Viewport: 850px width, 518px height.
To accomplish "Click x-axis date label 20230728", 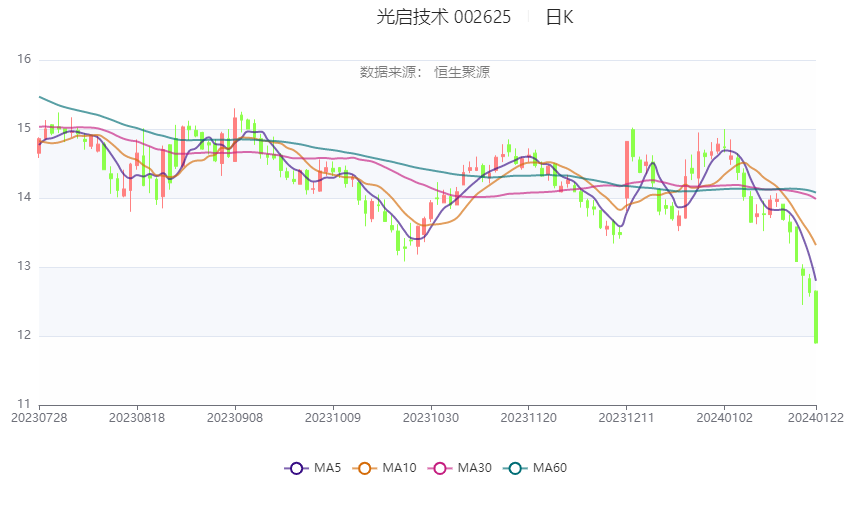I will (x=39, y=418).
